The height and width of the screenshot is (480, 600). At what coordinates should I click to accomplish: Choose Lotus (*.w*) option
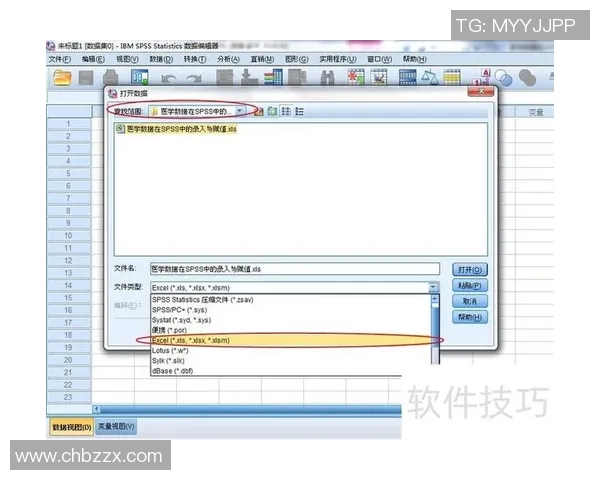click(291, 351)
